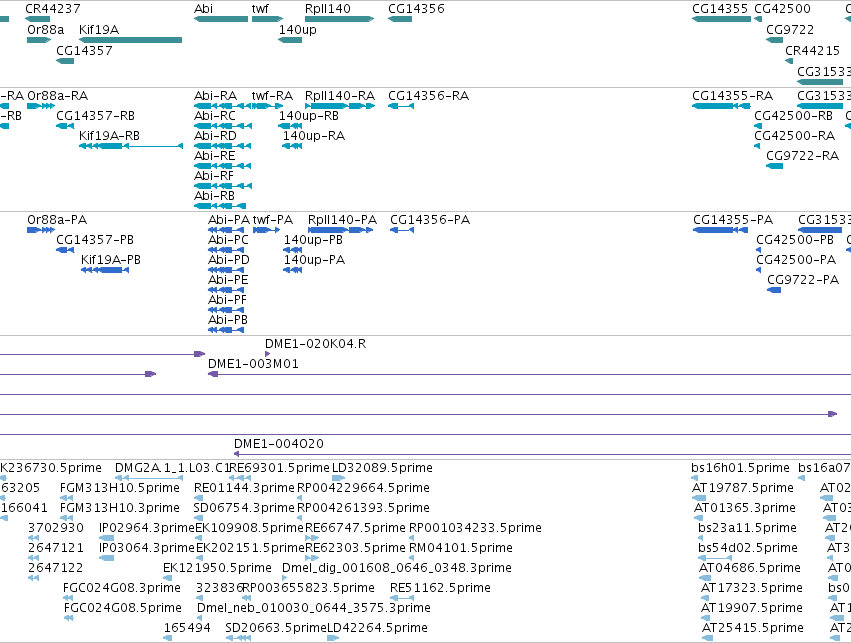Click EST label FGM313H10.5prime
851x643 pixels.
[x=120, y=488]
